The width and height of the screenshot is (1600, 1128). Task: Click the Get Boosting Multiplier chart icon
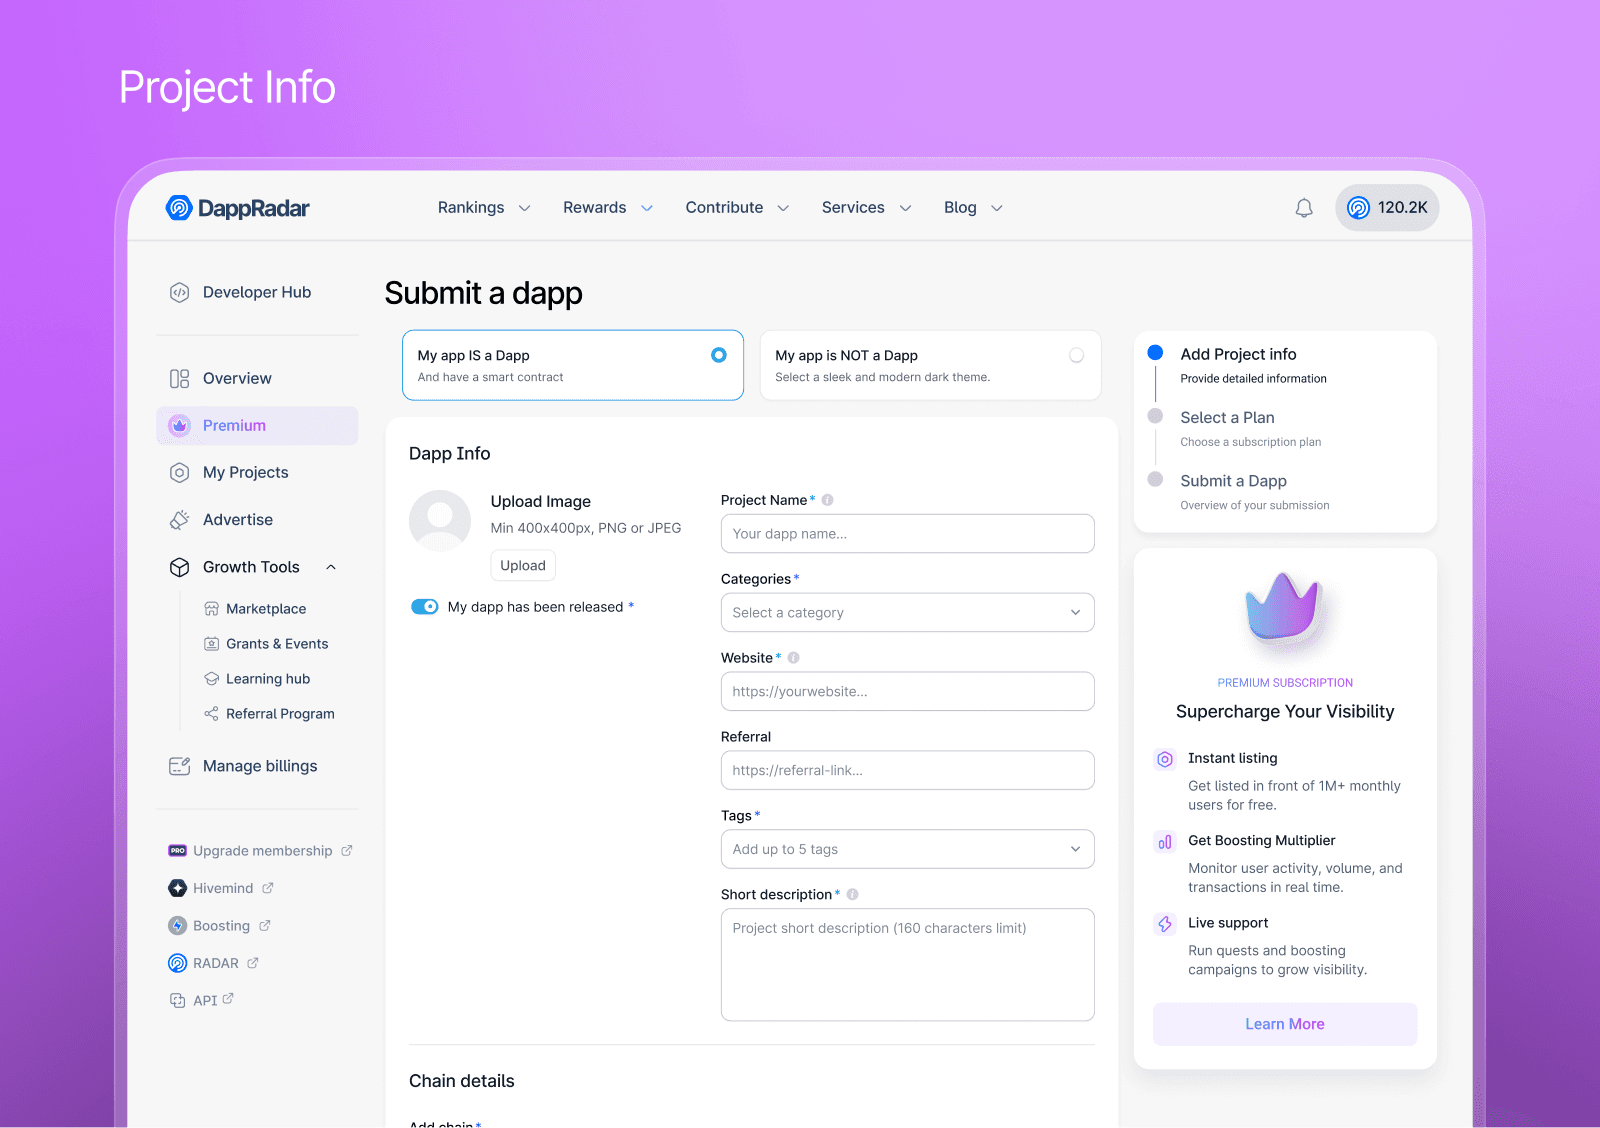1165,842
